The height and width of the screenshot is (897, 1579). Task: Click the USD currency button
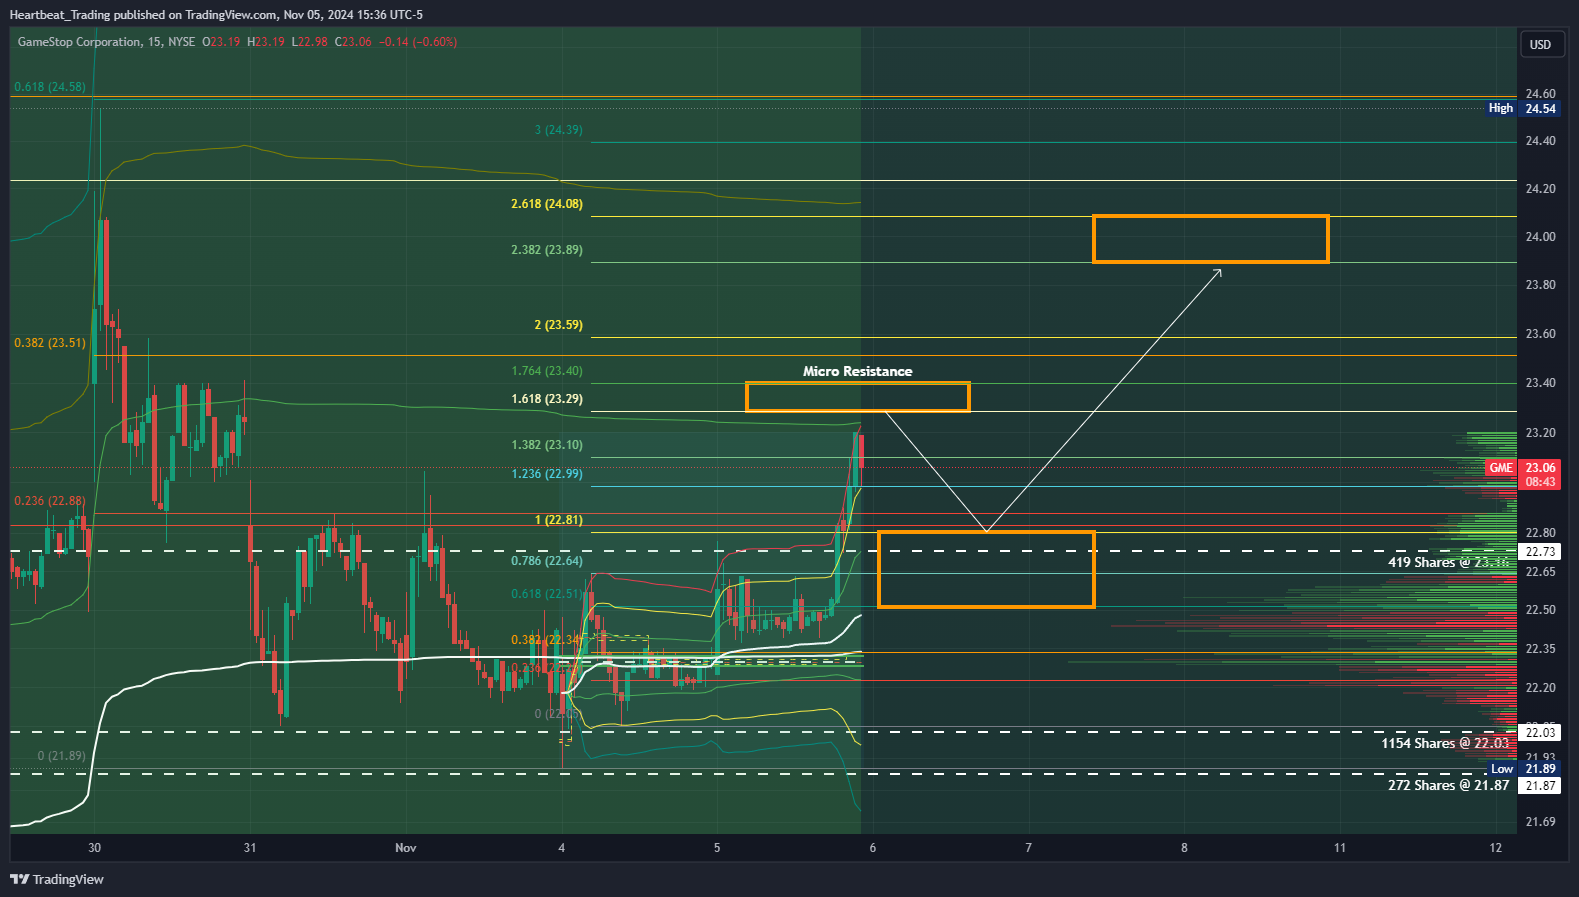point(1540,44)
